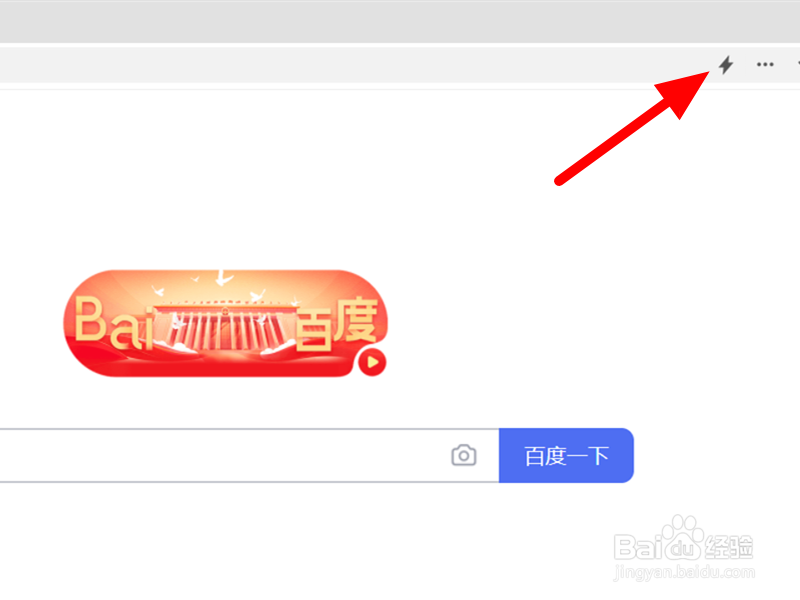Click the browser address bar area
The image size is (800, 600).
point(352,65)
